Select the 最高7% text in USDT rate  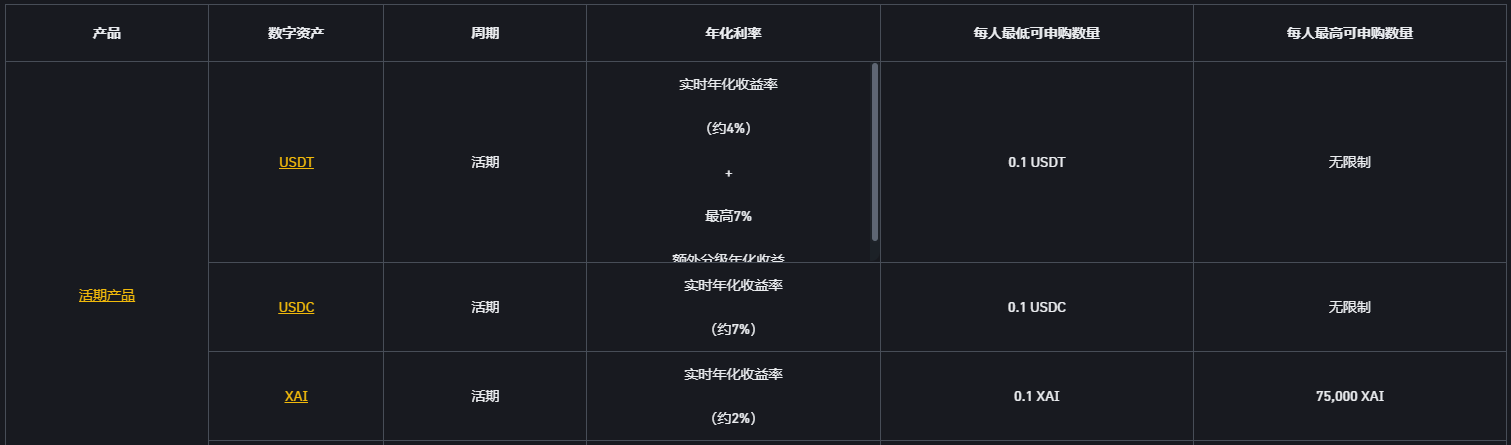(728, 216)
